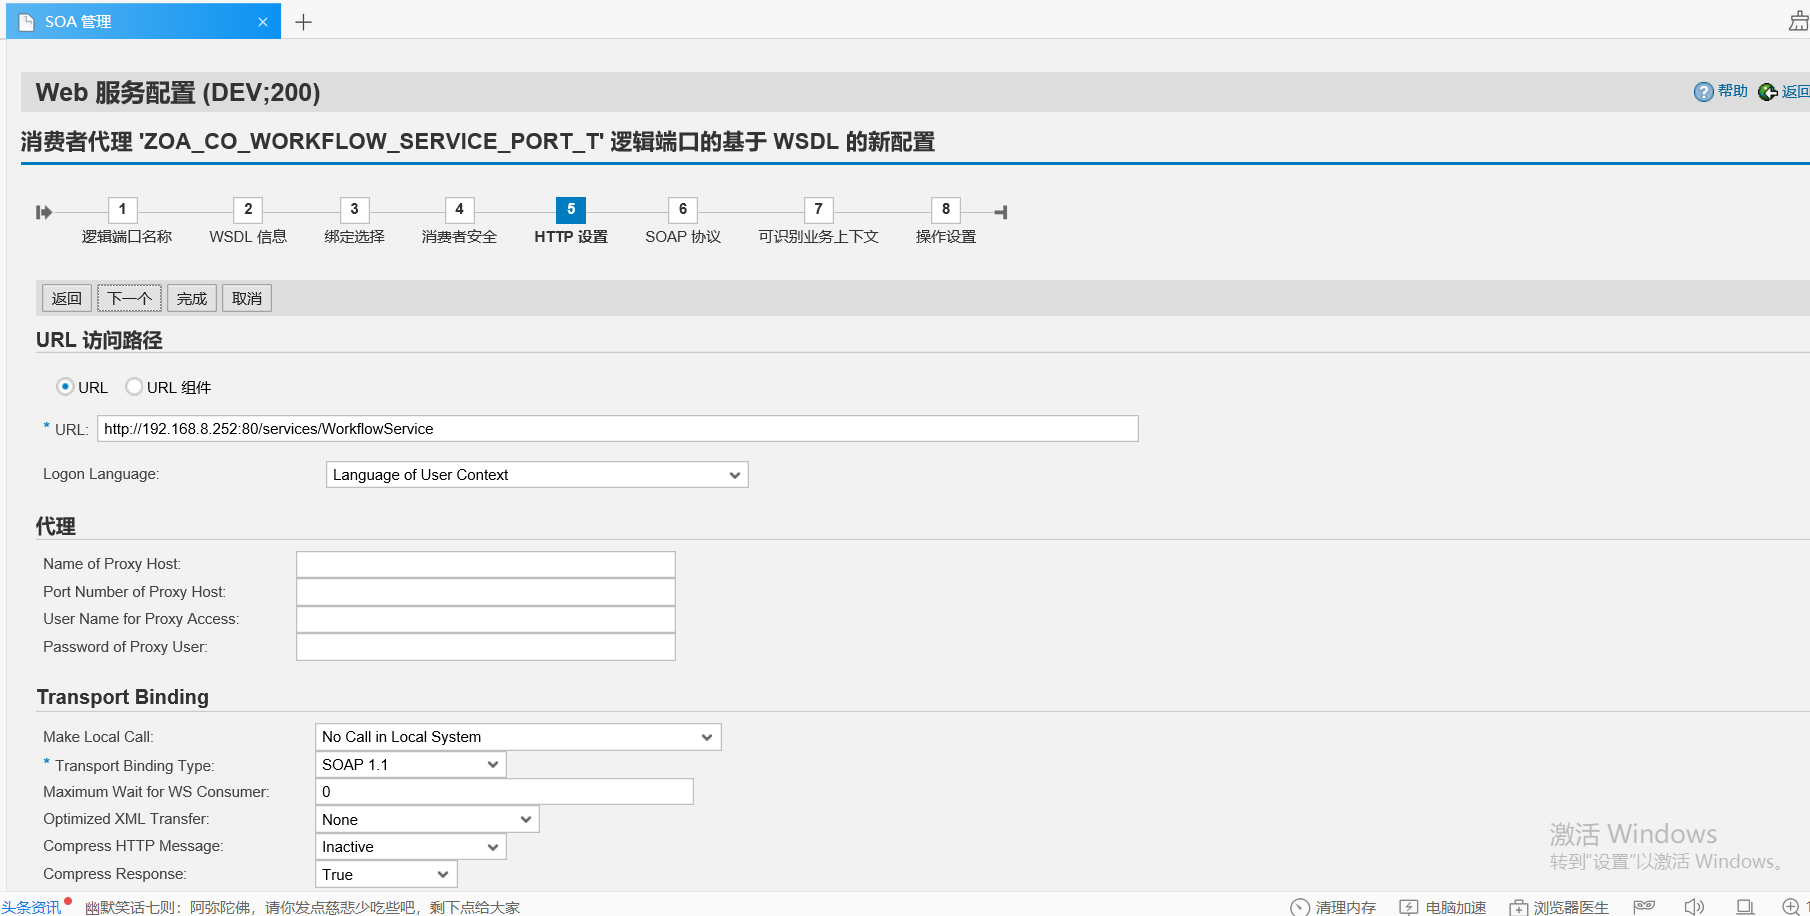Click the 电脑加速 computer speedup icon
Image resolution: width=1810 pixels, height=916 pixels.
pyautogui.click(x=1408, y=906)
